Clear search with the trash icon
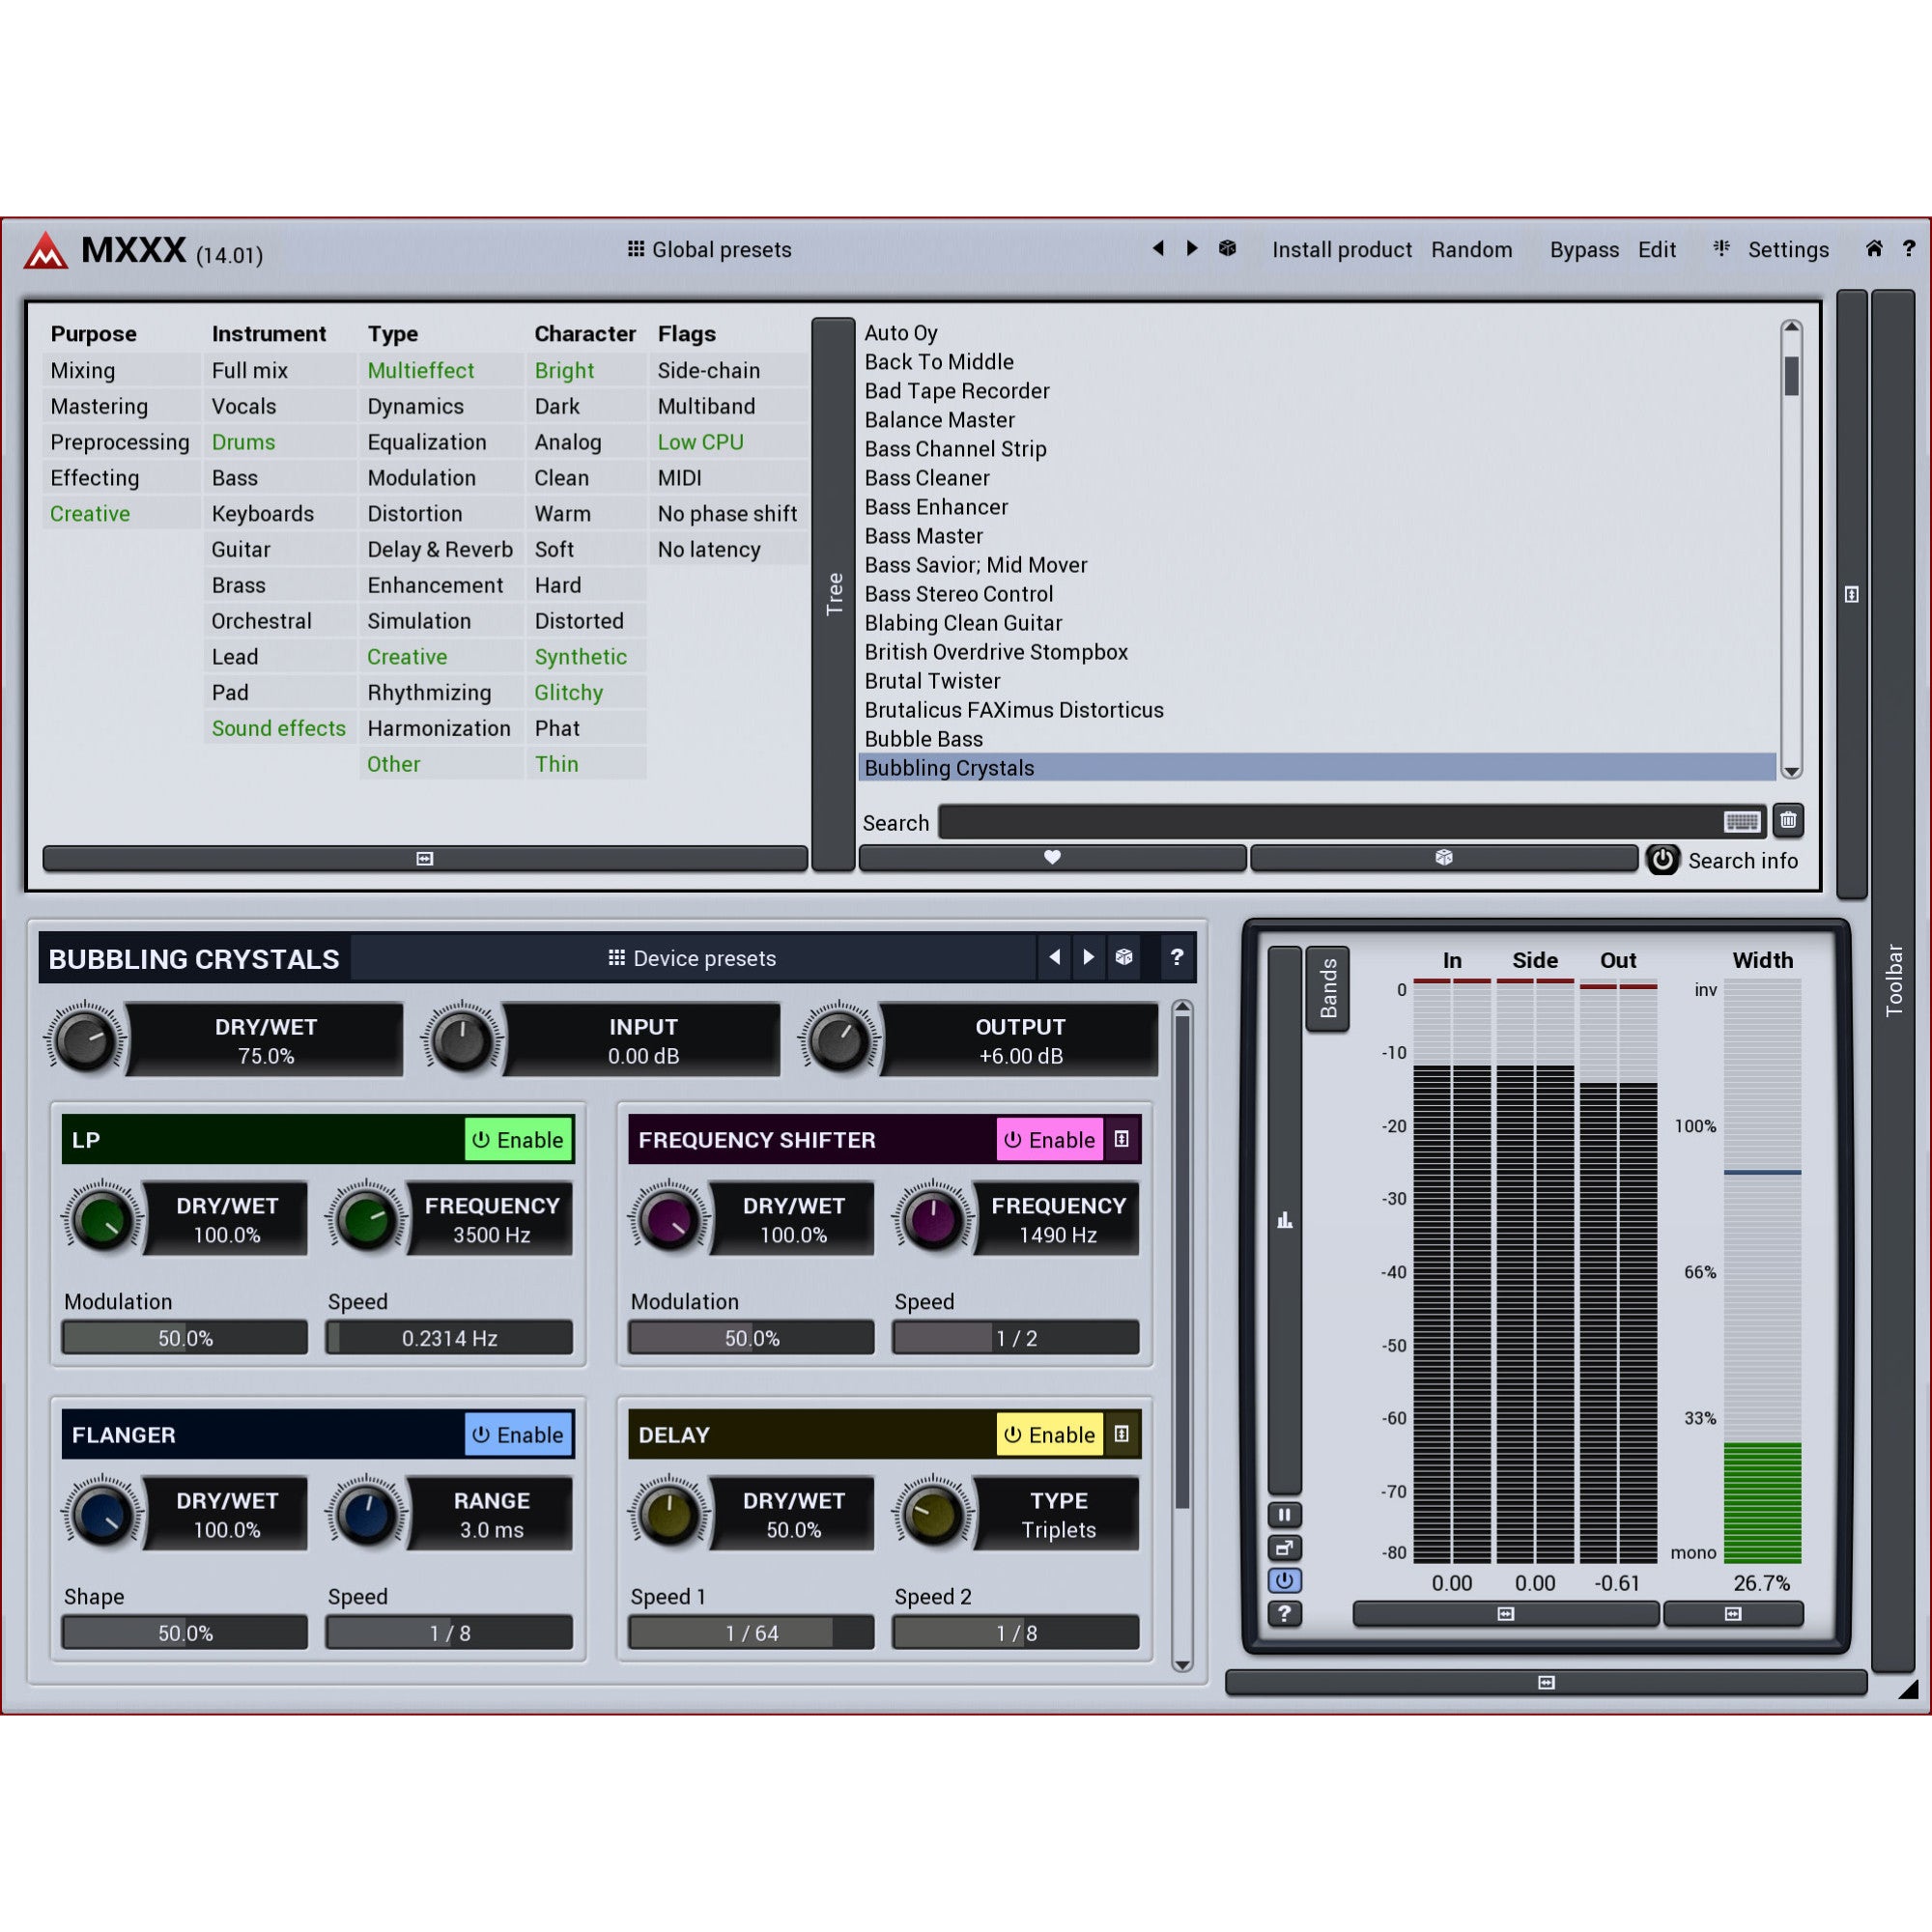 (x=1788, y=821)
